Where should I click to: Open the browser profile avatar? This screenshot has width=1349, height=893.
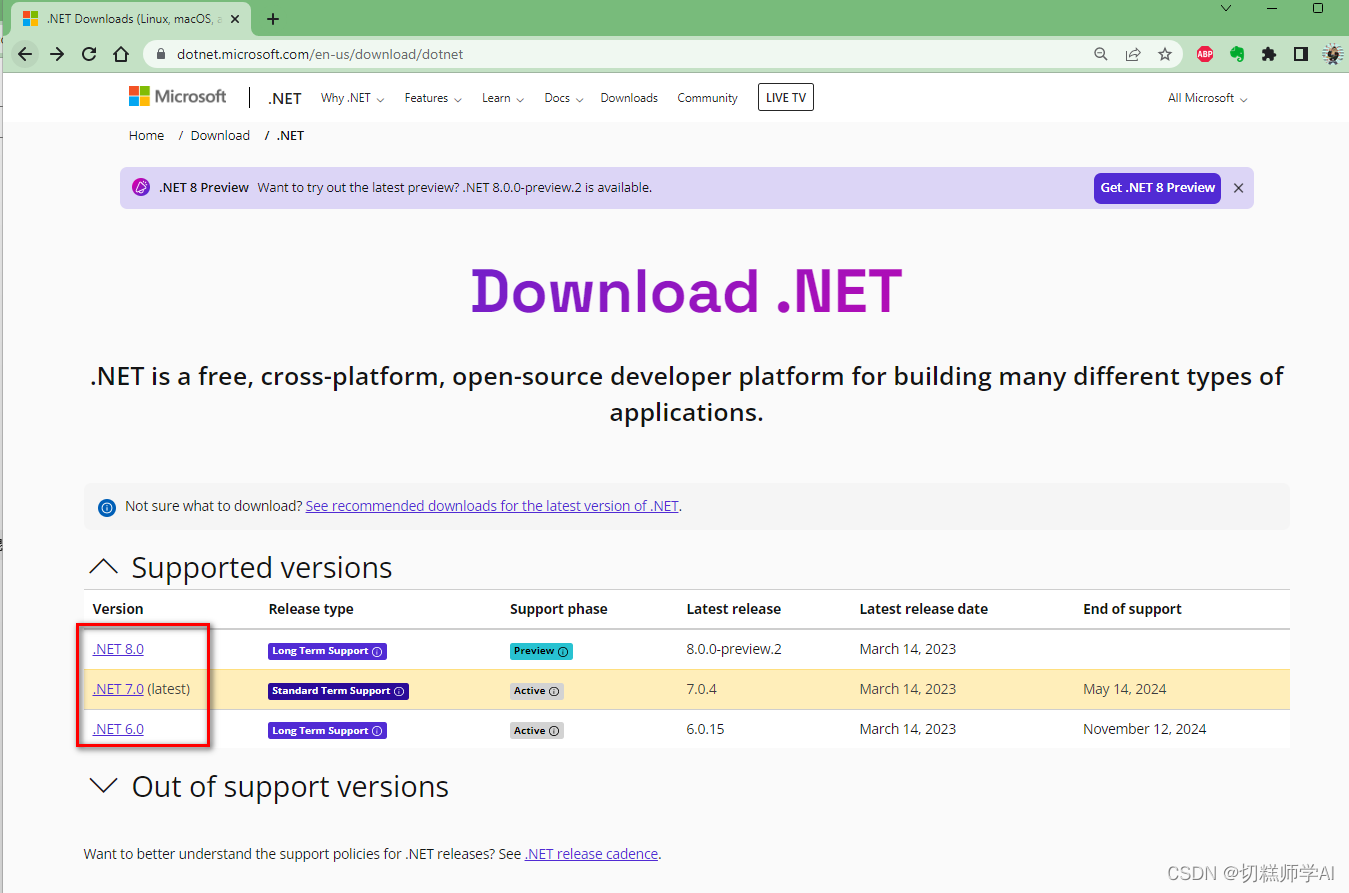(1333, 54)
